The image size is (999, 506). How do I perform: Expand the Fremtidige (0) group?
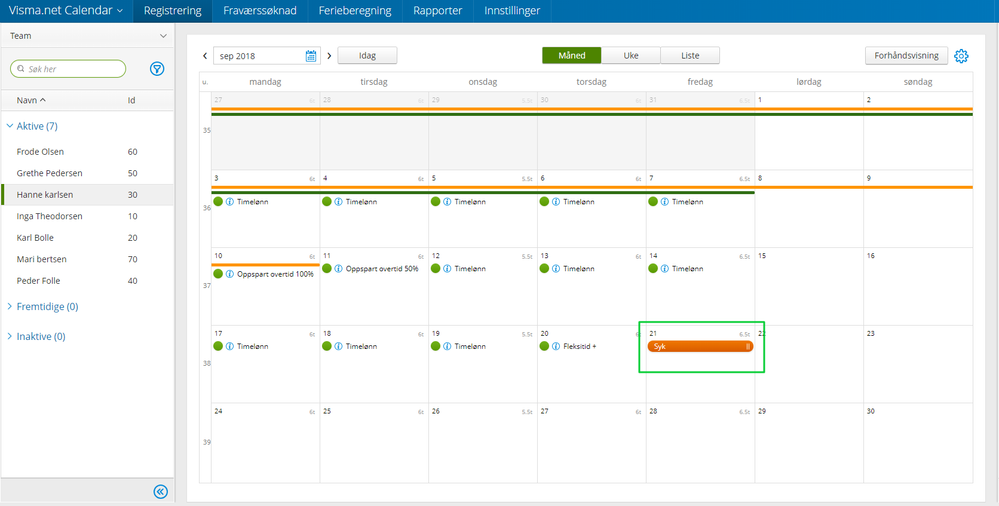42,307
